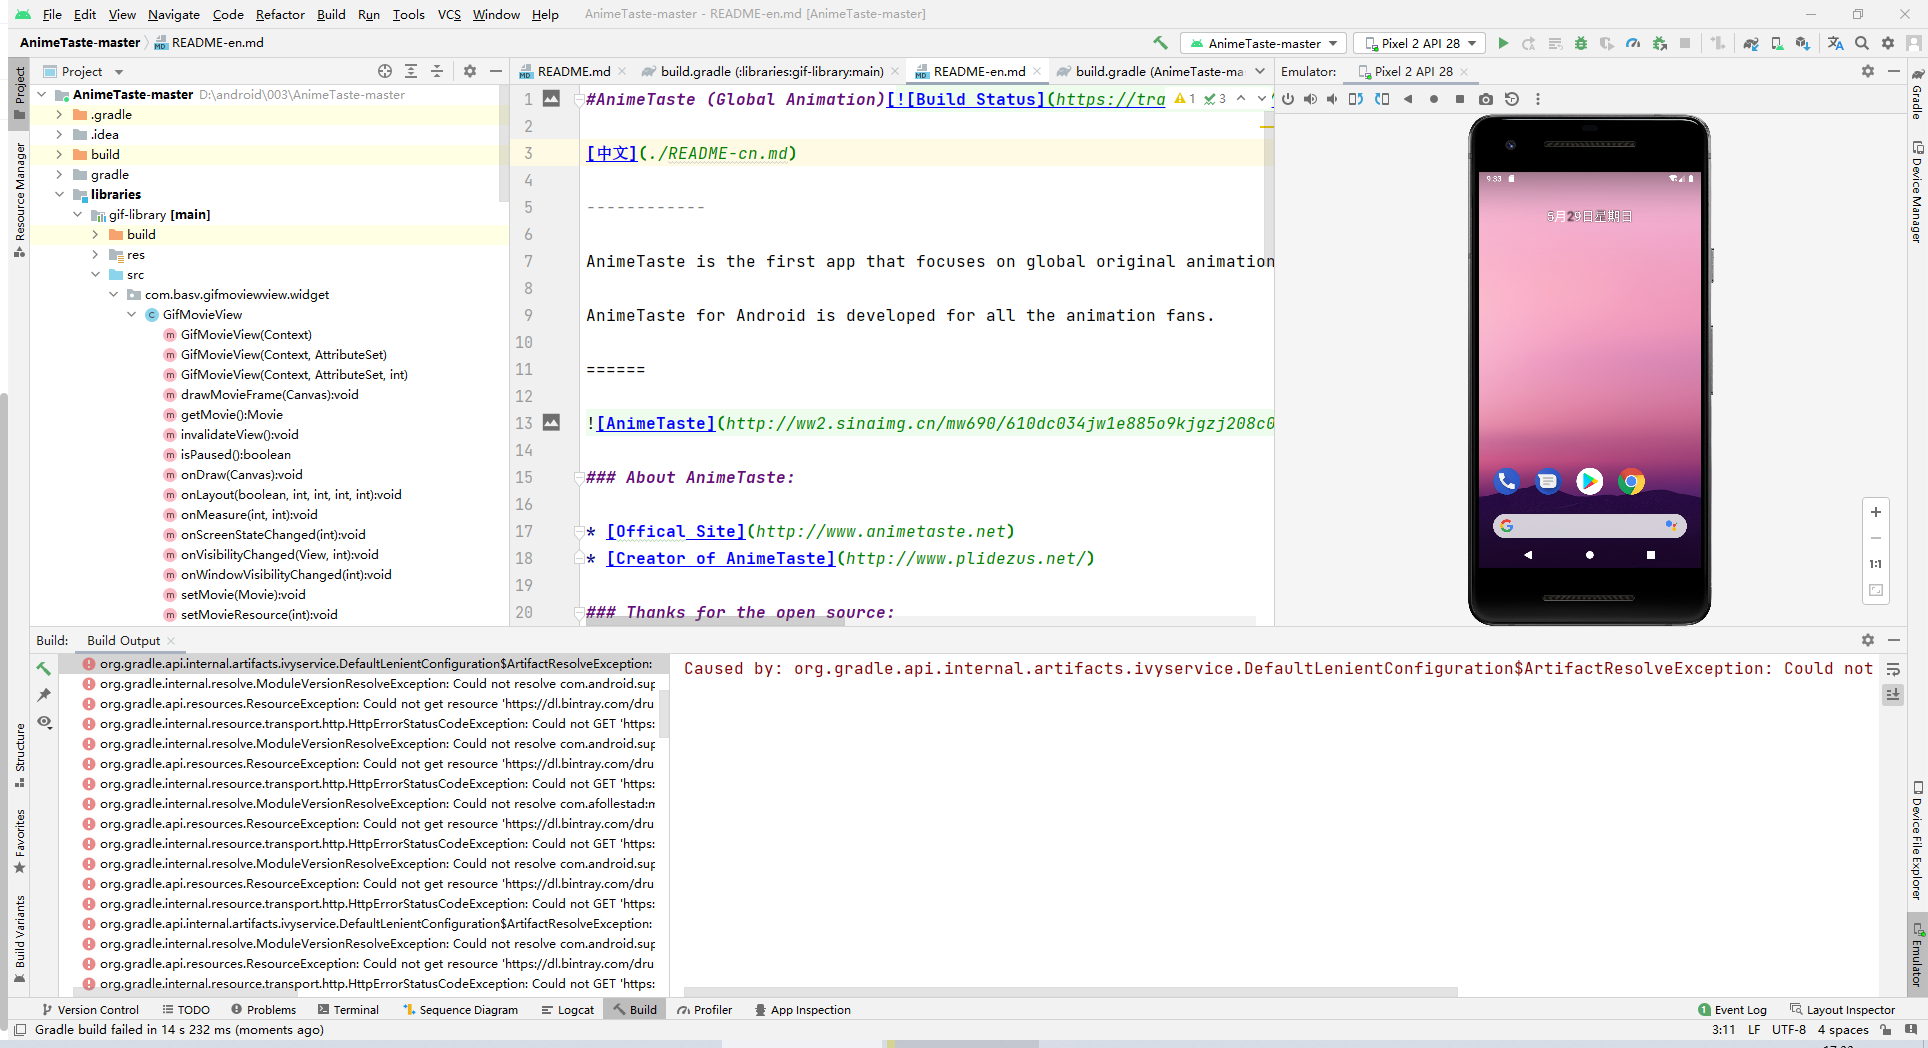Viewport: 1928px width, 1048px height.
Task: Open Search Everywhere magnifier icon
Action: [1862, 43]
